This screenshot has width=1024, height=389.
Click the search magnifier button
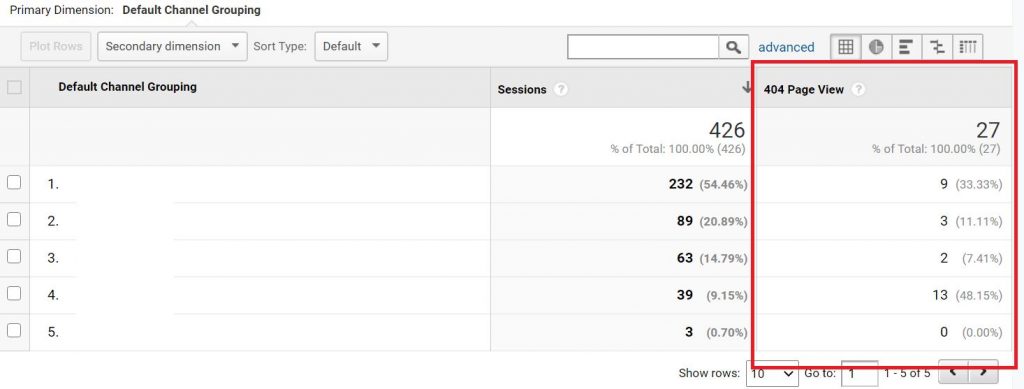click(x=733, y=47)
